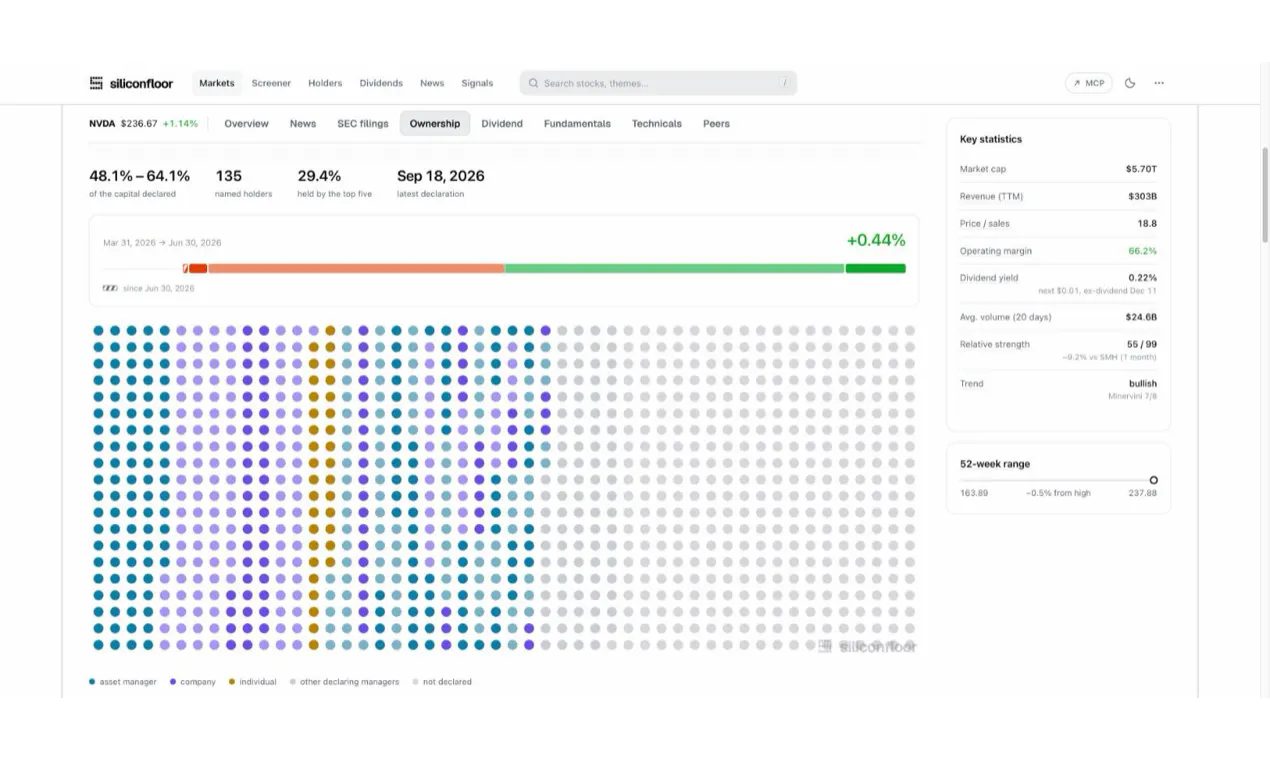Image resolution: width=1270 pixels, height=760 pixels.
Task: Click the MCP arrow button
Action: [1089, 83]
